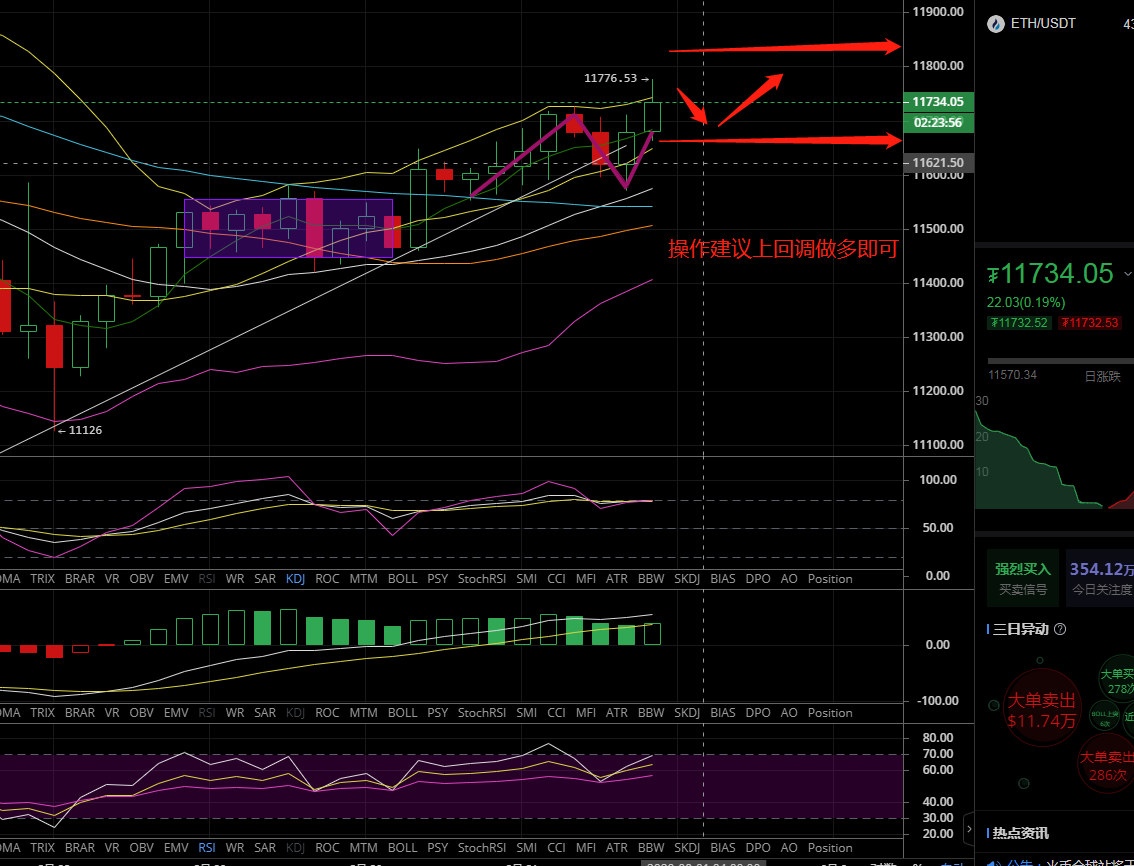Click the exchange logo beside ETH/USDT
The width and height of the screenshot is (1134, 866).
pos(995,24)
